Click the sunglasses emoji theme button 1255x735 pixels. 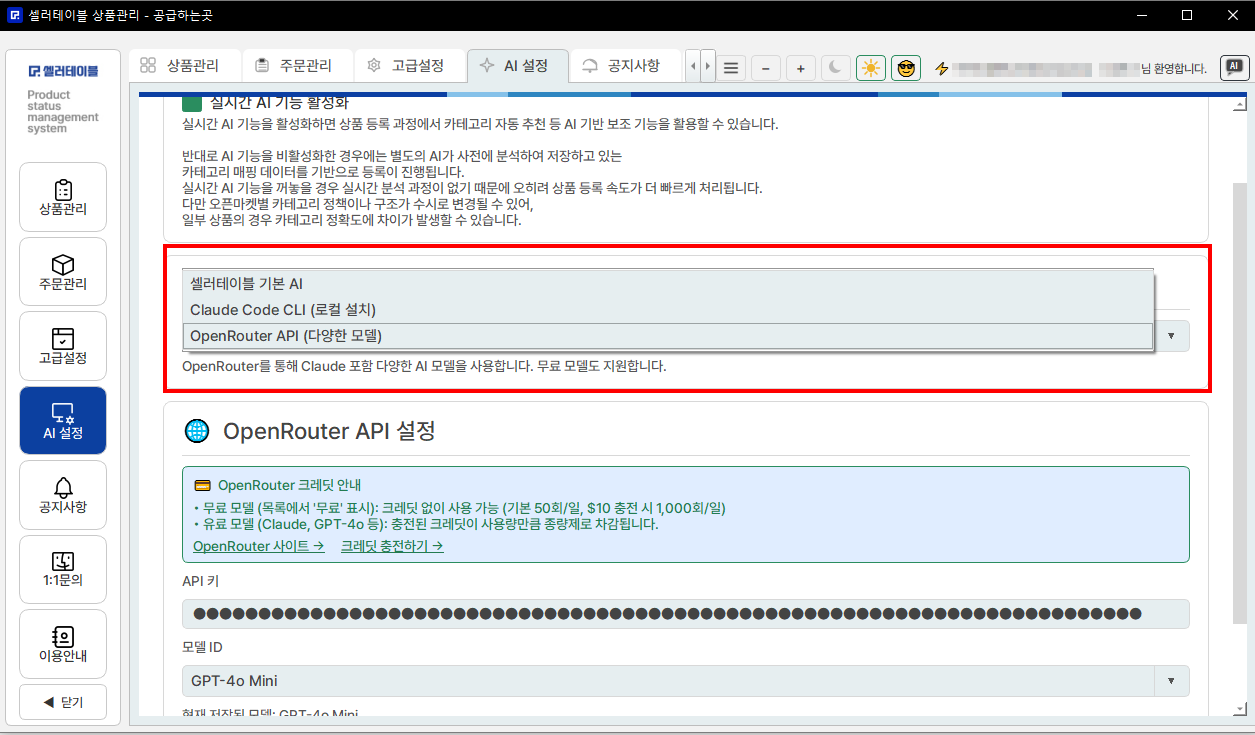click(906, 68)
